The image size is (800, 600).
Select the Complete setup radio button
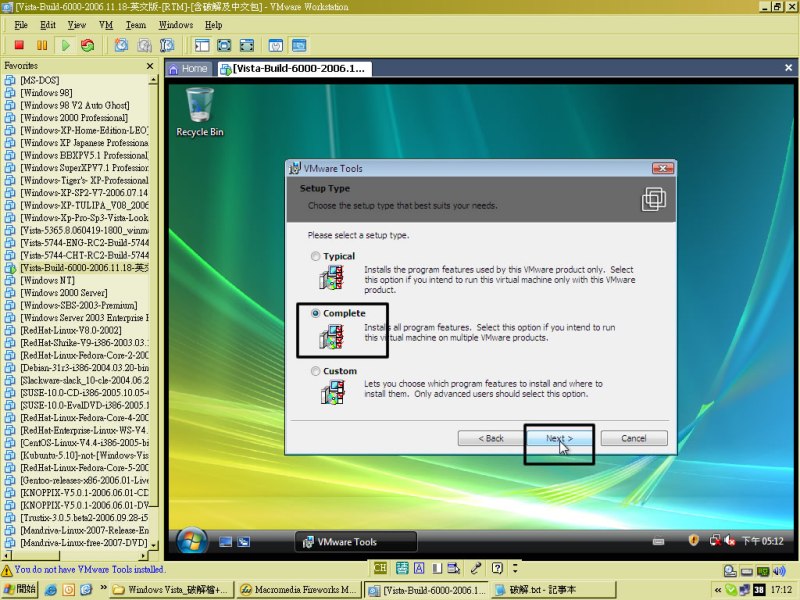[315, 313]
